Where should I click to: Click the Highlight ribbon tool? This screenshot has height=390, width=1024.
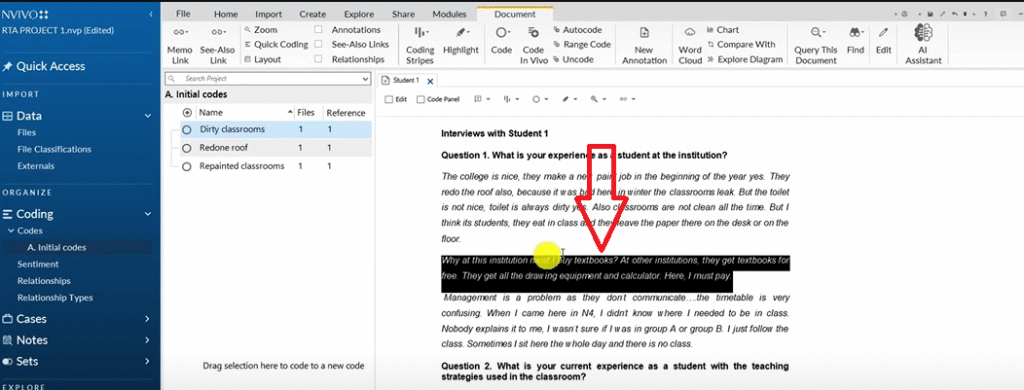pyautogui.click(x=461, y=41)
